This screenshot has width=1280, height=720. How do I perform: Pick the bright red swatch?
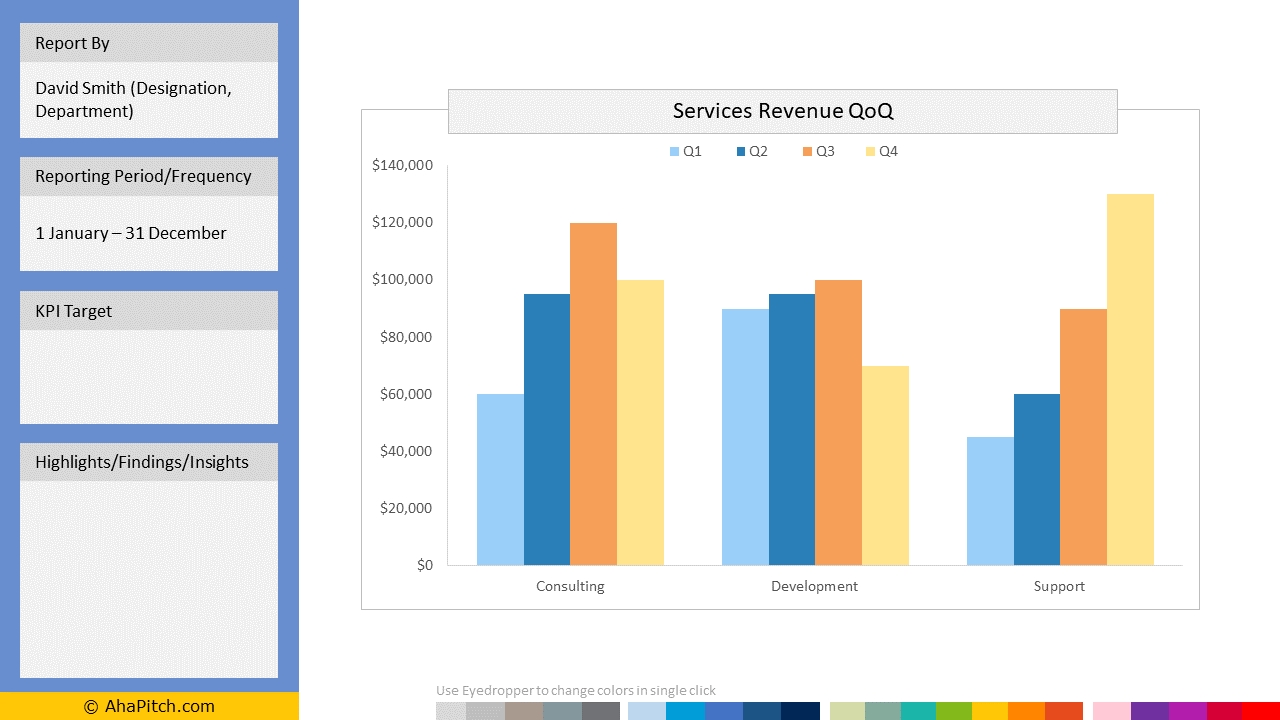tap(1261, 711)
